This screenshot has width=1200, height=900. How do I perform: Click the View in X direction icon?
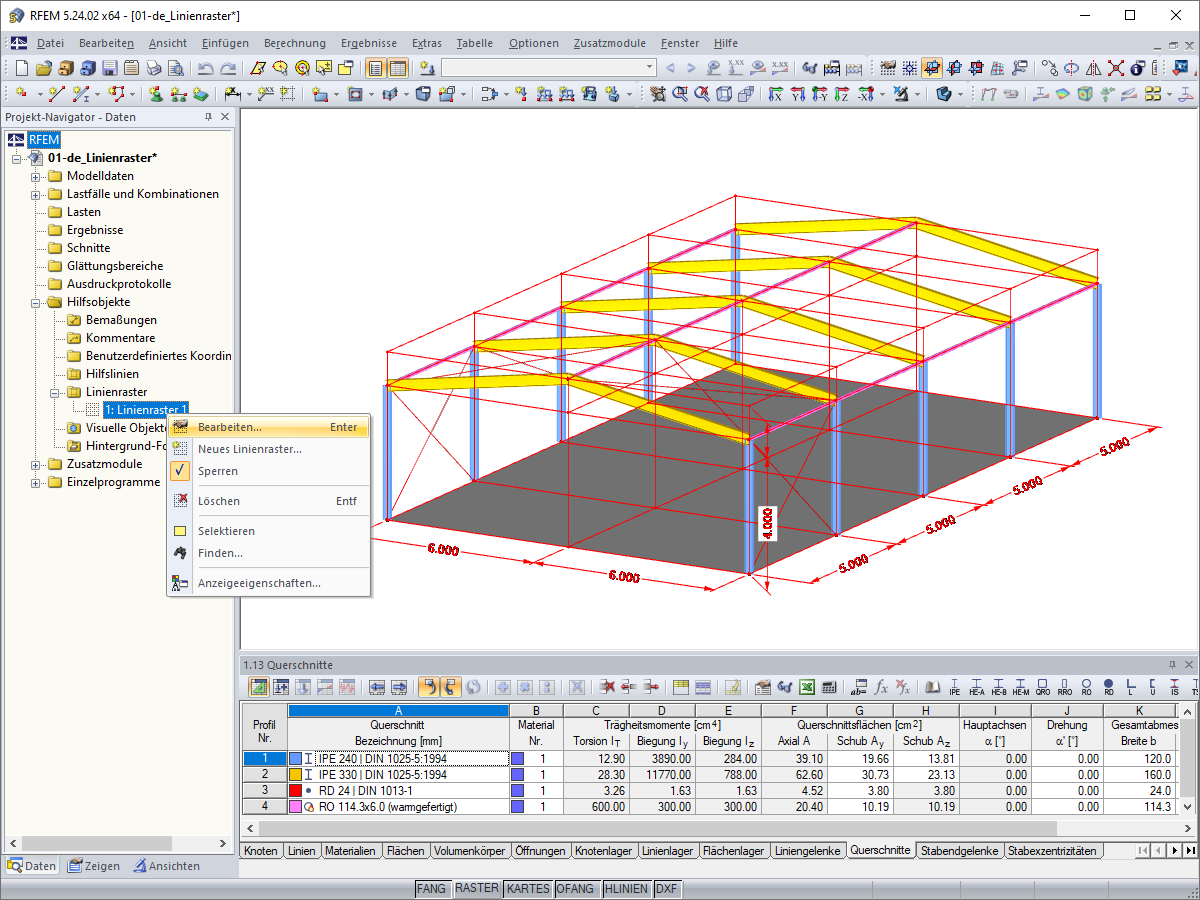(x=775, y=93)
